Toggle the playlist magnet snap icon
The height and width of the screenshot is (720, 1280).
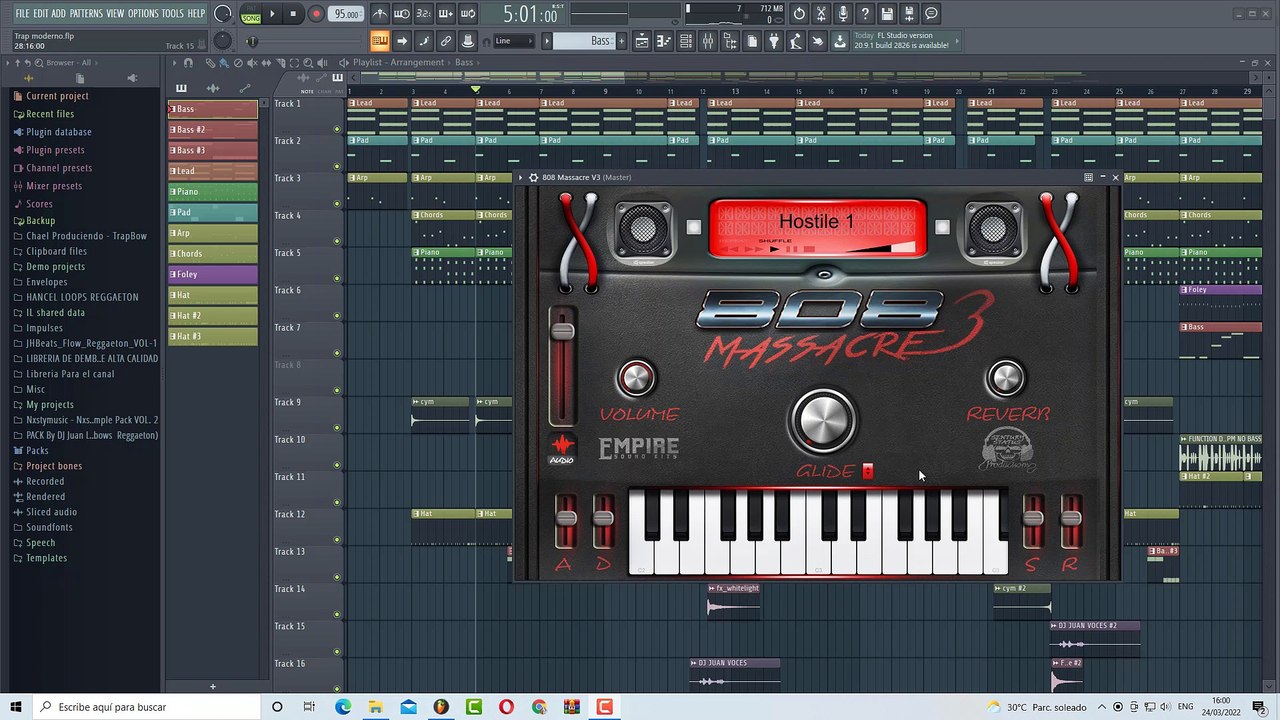(188, 63)
